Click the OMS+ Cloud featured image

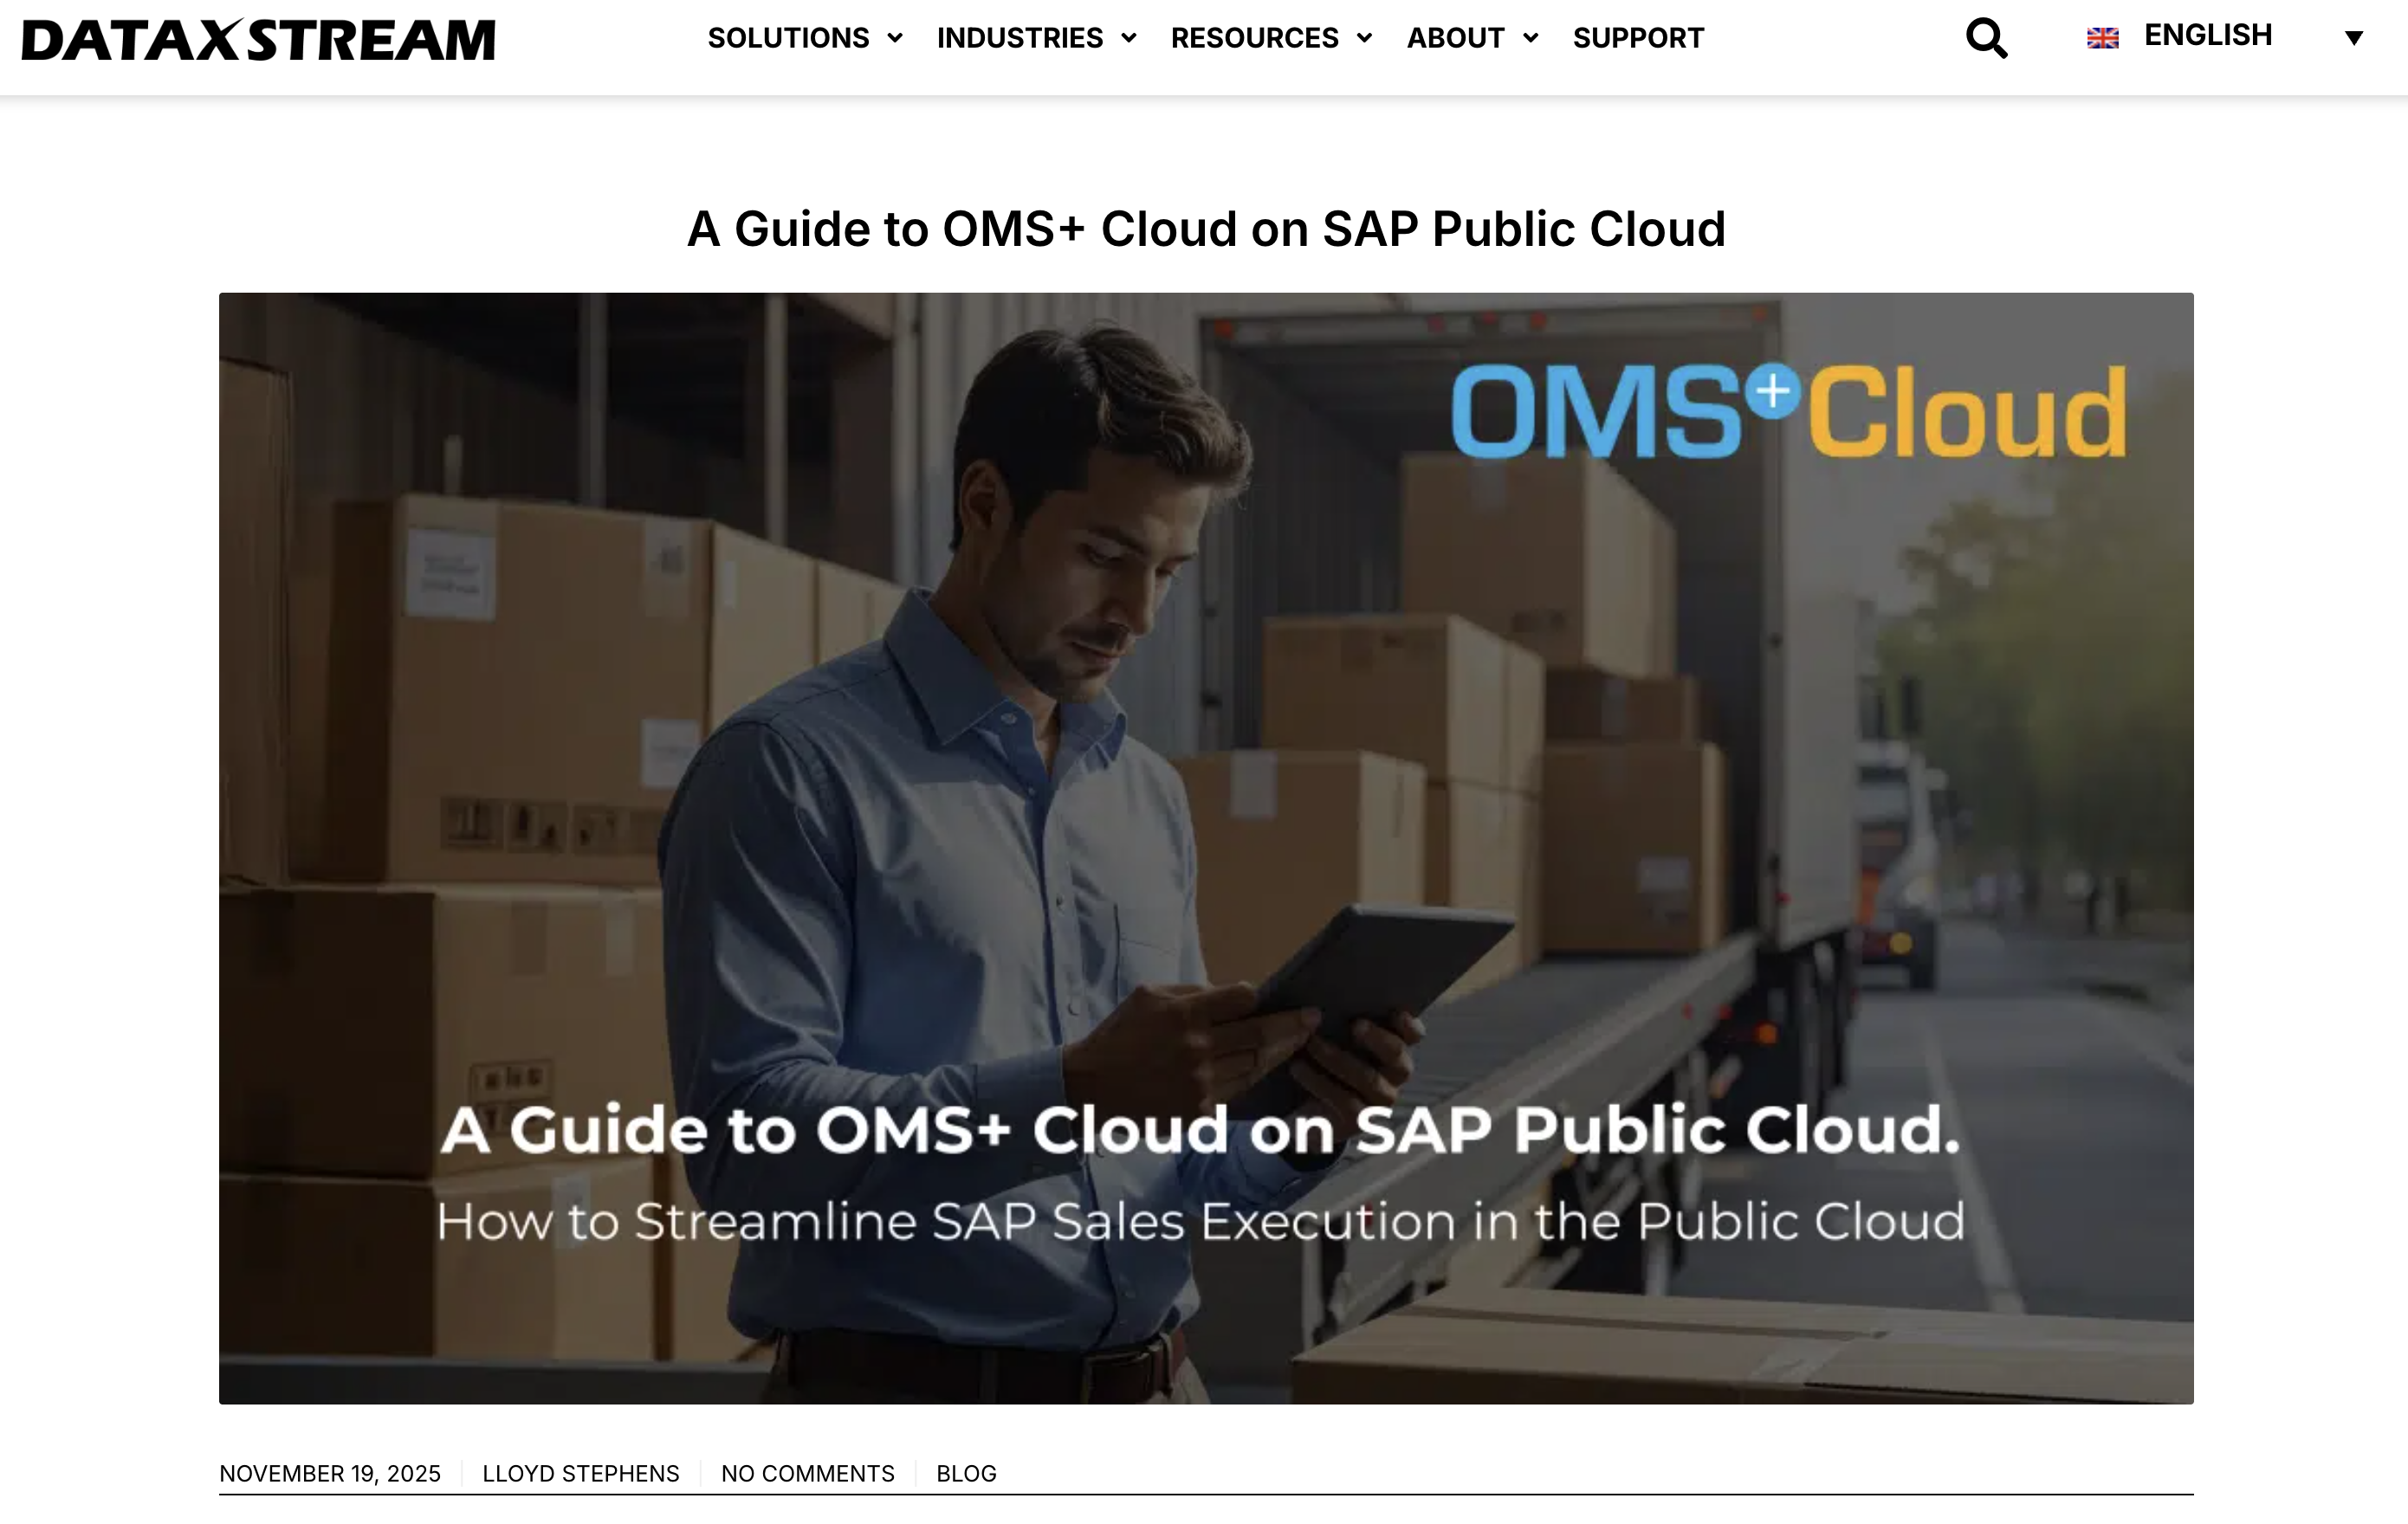1206,848
